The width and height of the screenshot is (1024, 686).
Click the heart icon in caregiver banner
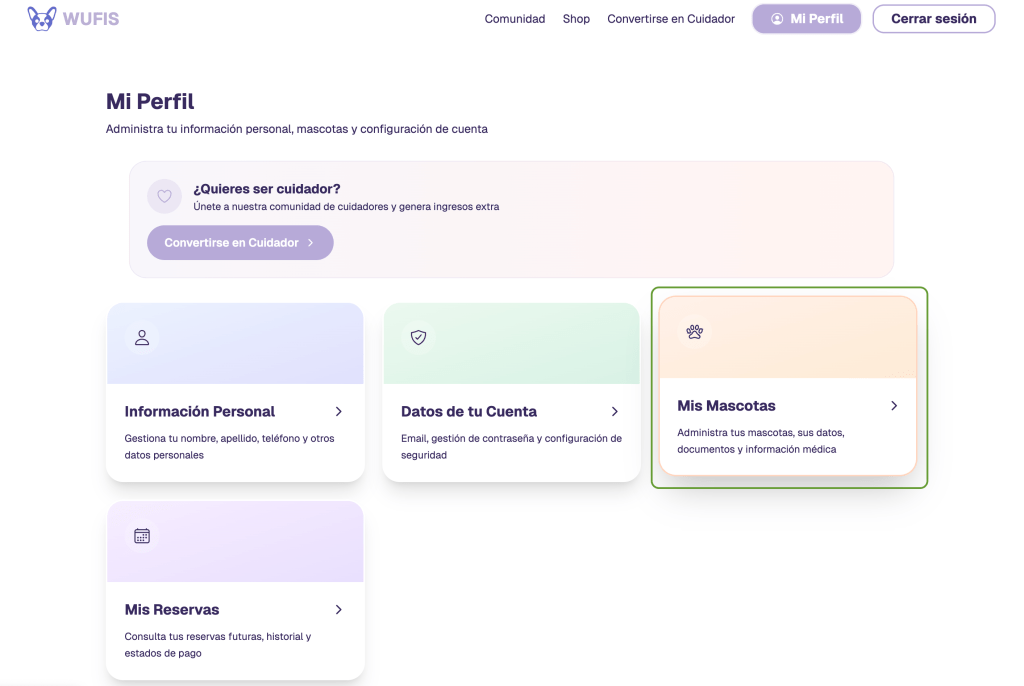(165, 196)
